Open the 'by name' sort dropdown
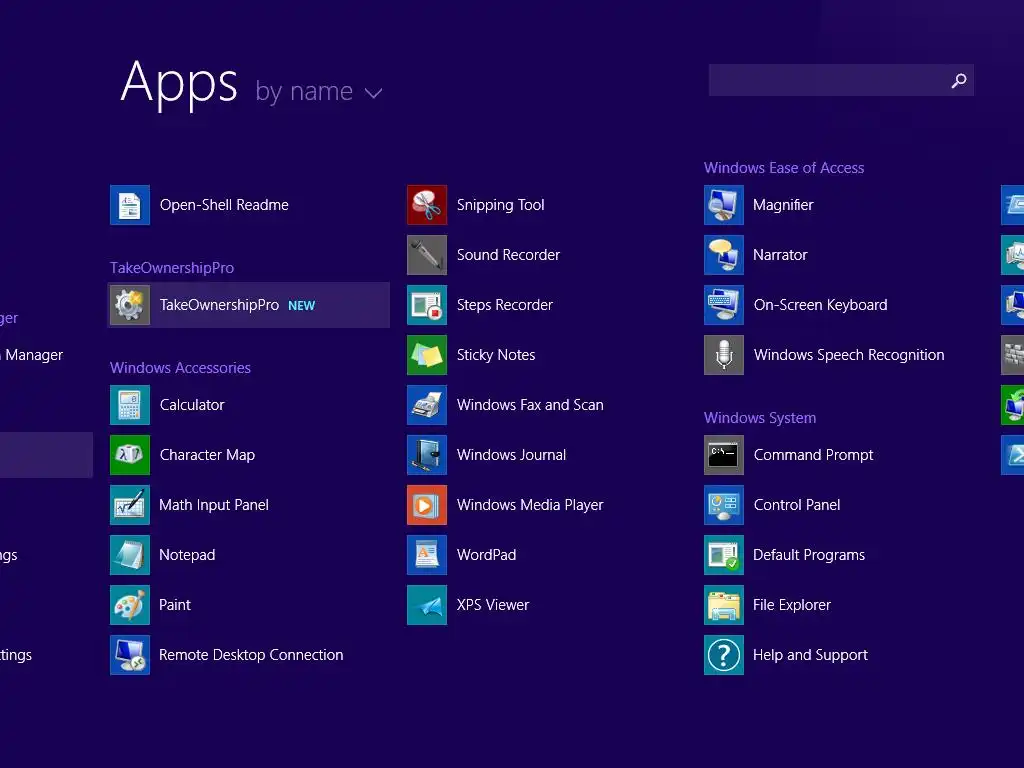 click(318, 91)
